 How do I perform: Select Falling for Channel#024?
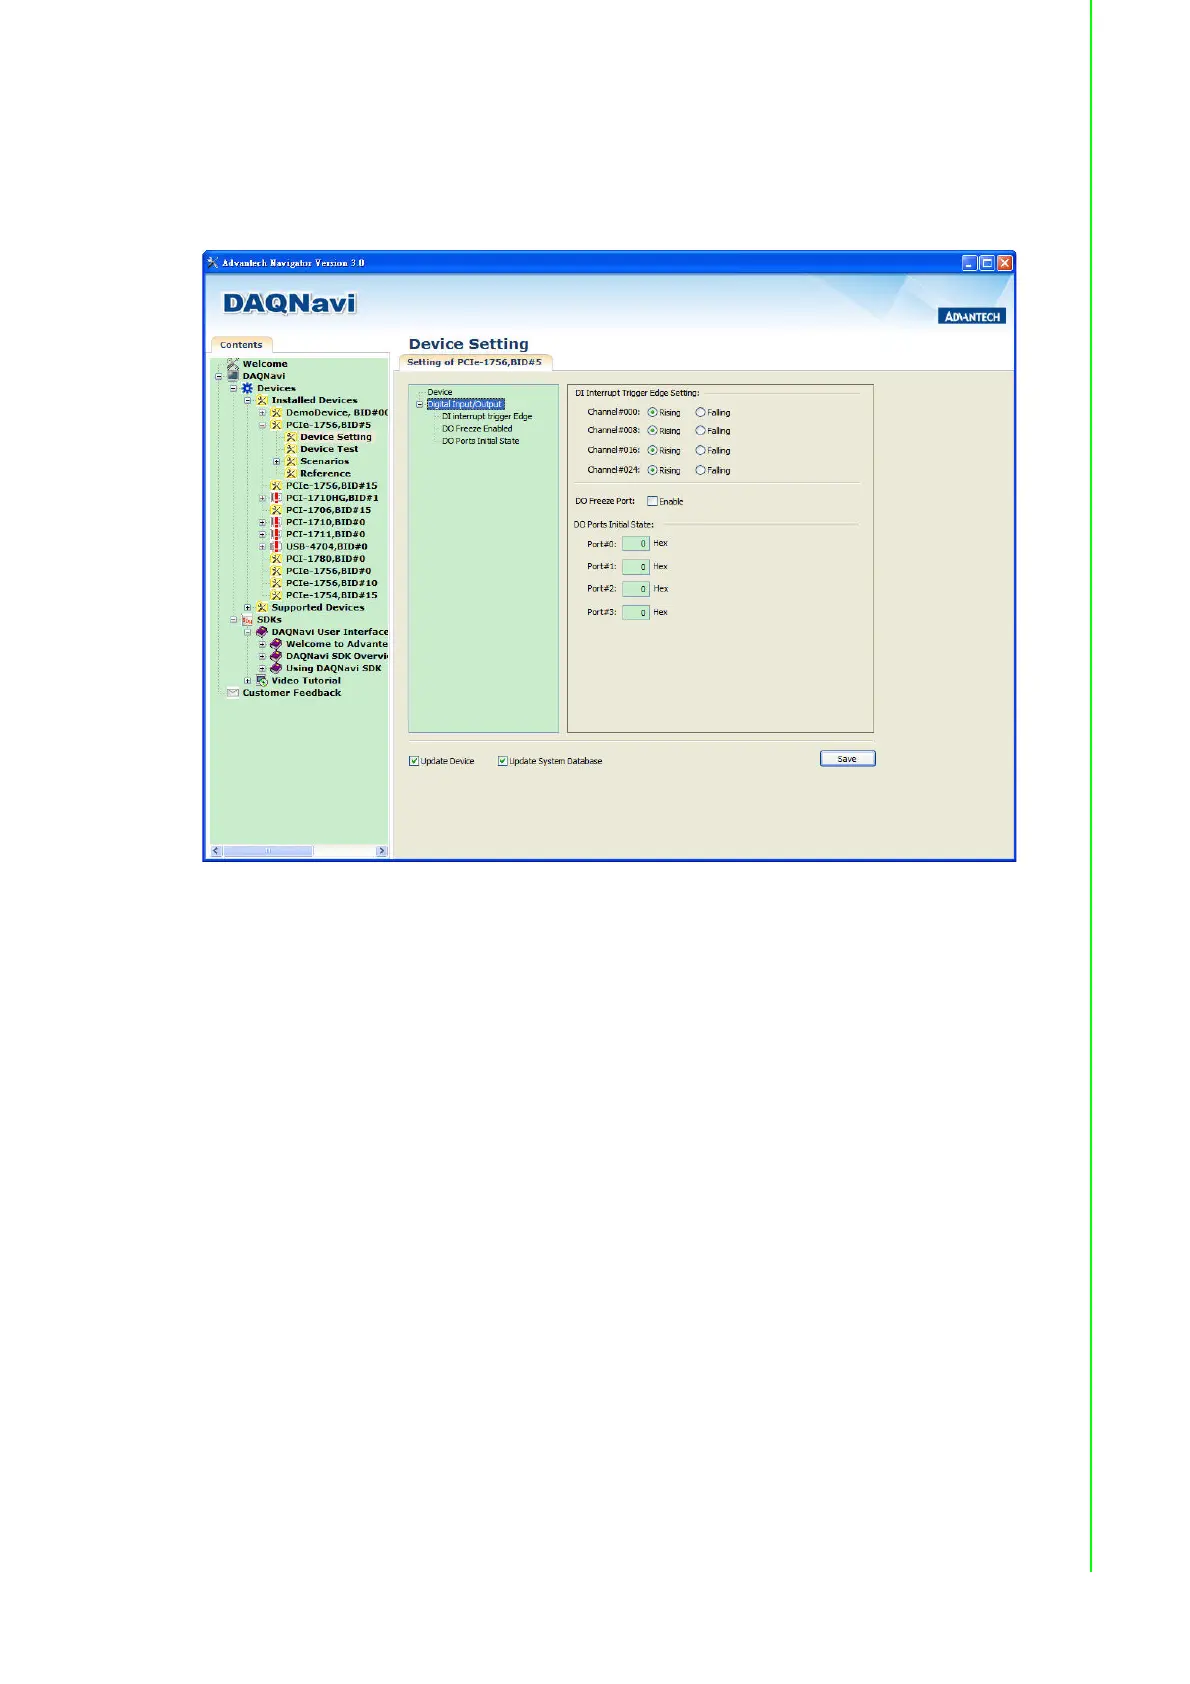click(x=700, y=470)
